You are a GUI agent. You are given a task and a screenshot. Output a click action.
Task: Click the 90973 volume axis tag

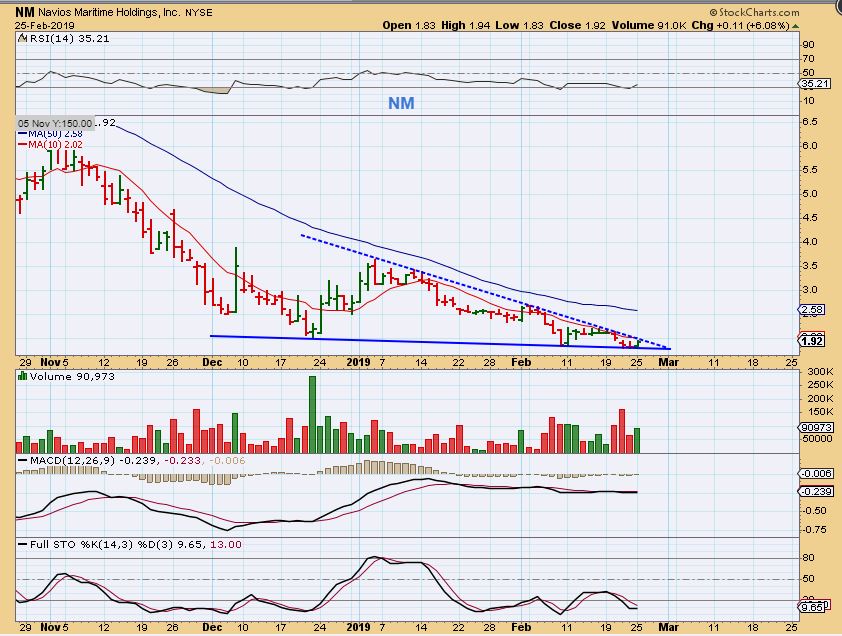816,428
